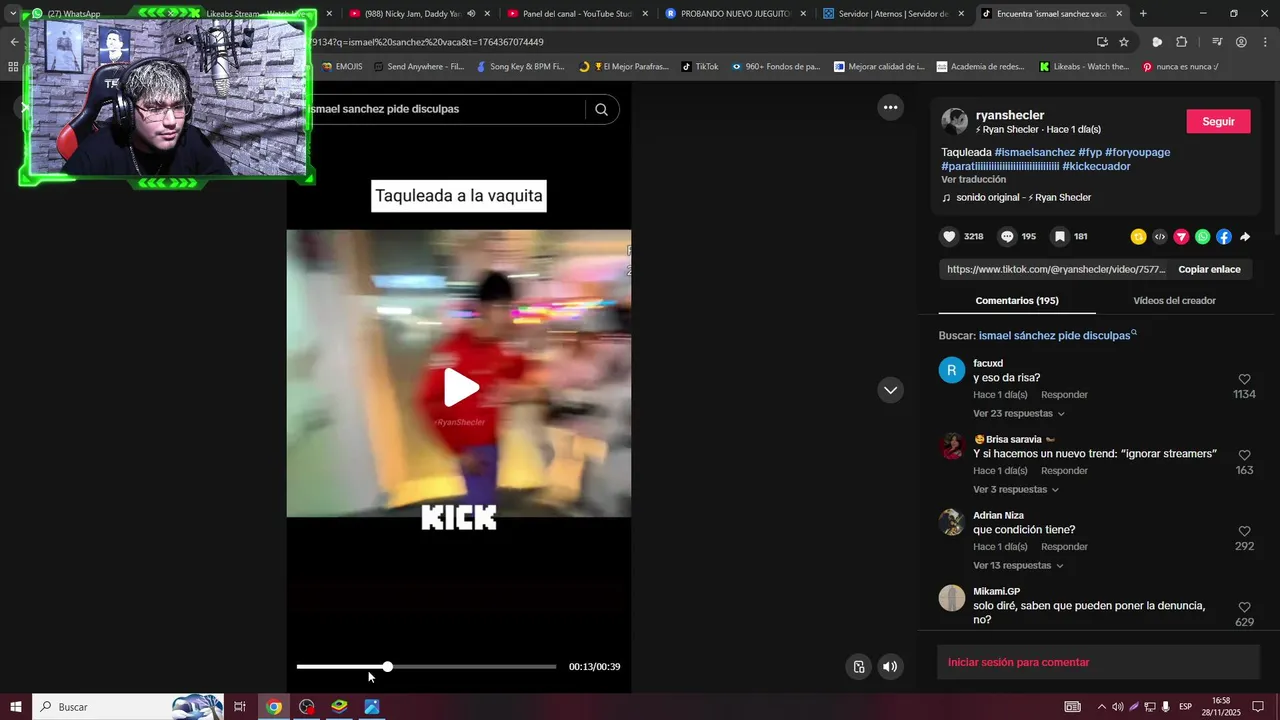1280x720 pixels.
Task: Expand Ver 23 respuestas under facuxd comment
Action: point(1019,414)
